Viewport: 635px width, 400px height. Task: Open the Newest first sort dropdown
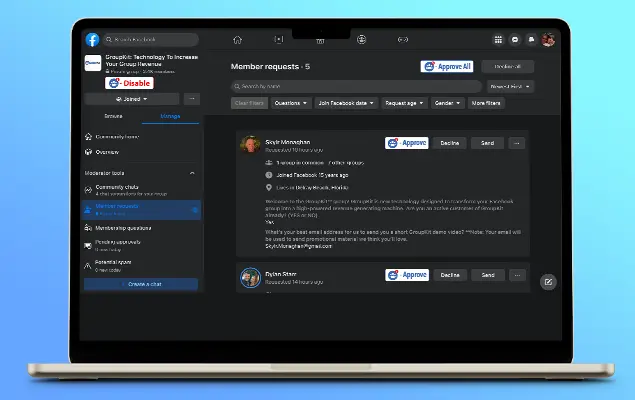point(510,86)
